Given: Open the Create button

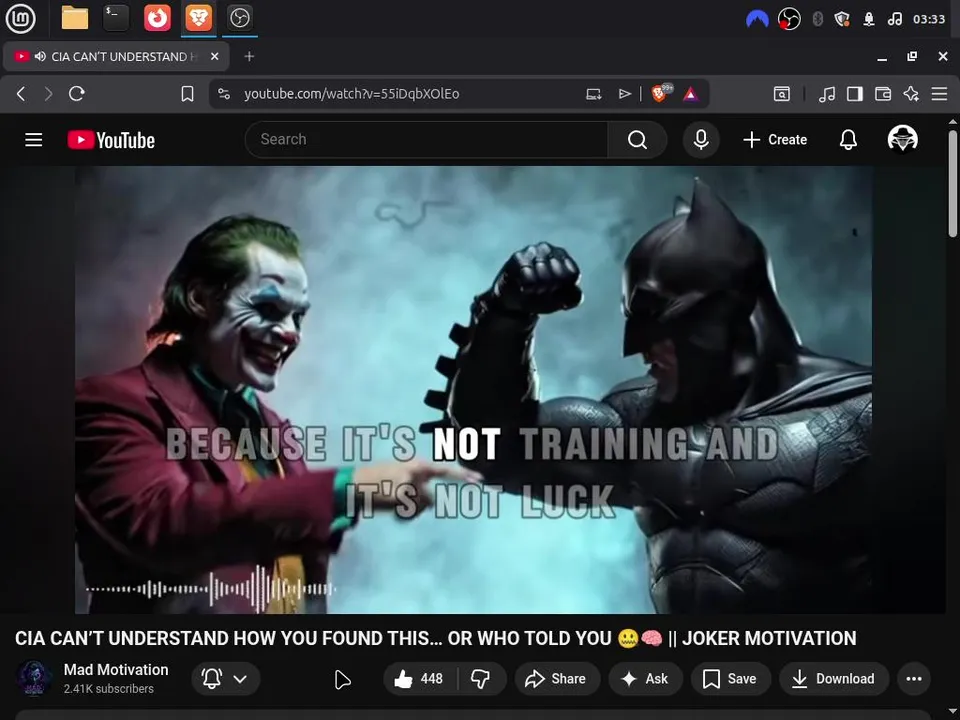Looking at the screenshot, I should pos(775,140).
